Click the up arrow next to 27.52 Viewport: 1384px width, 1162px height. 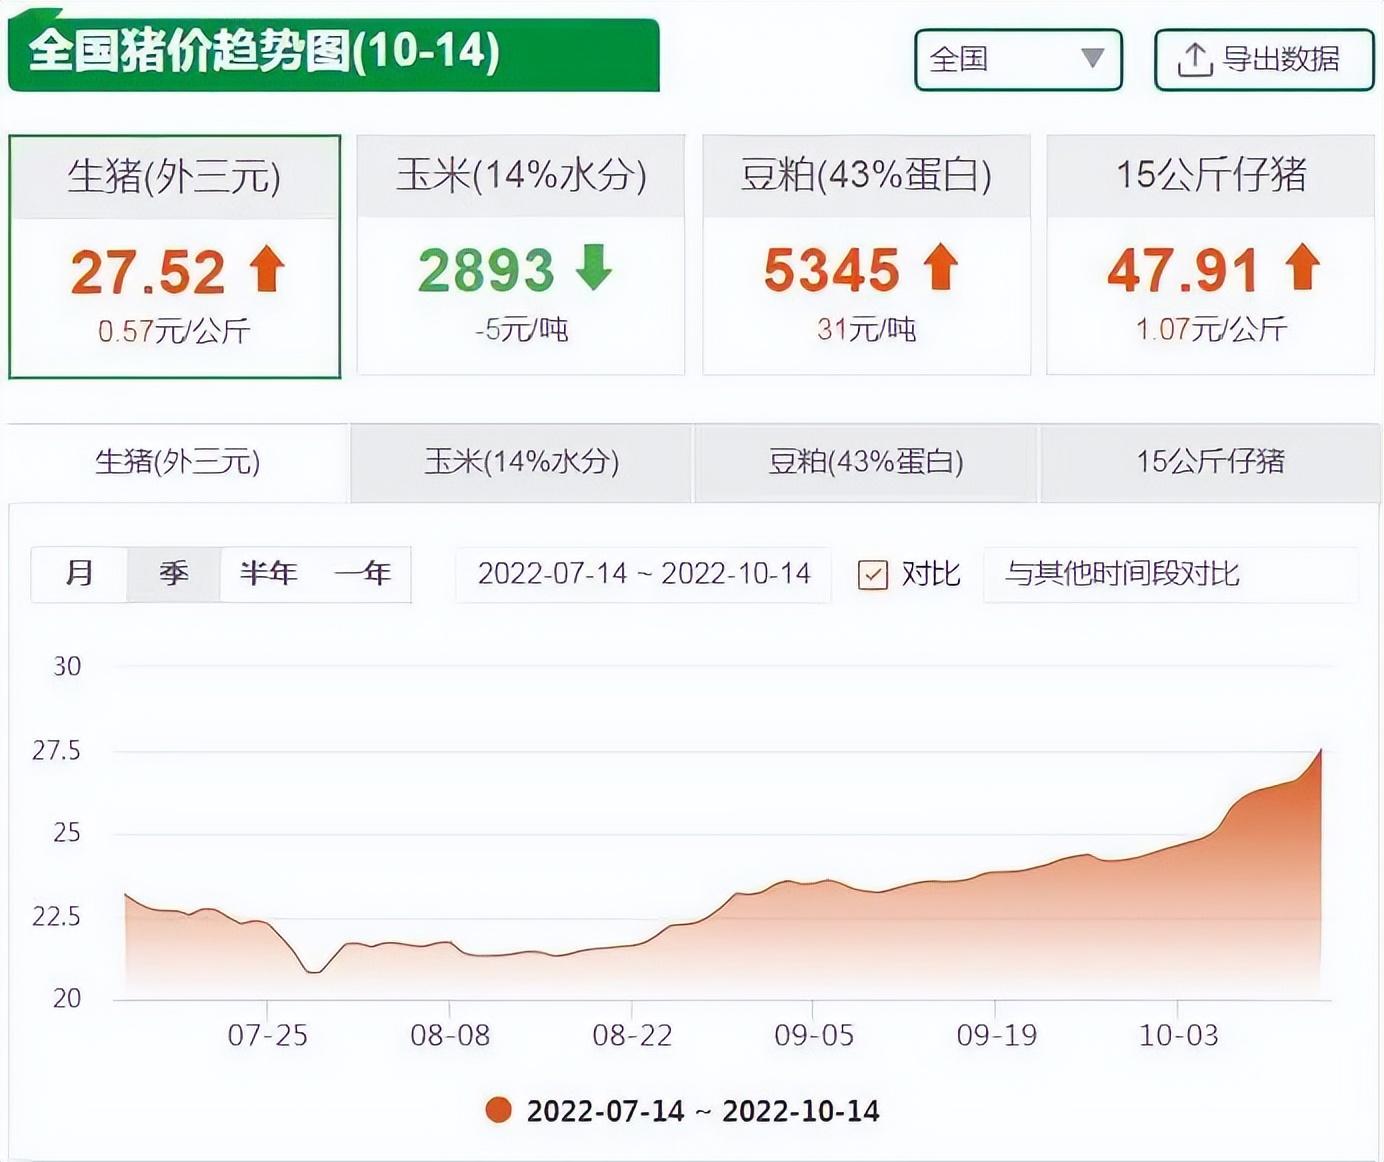267,269
